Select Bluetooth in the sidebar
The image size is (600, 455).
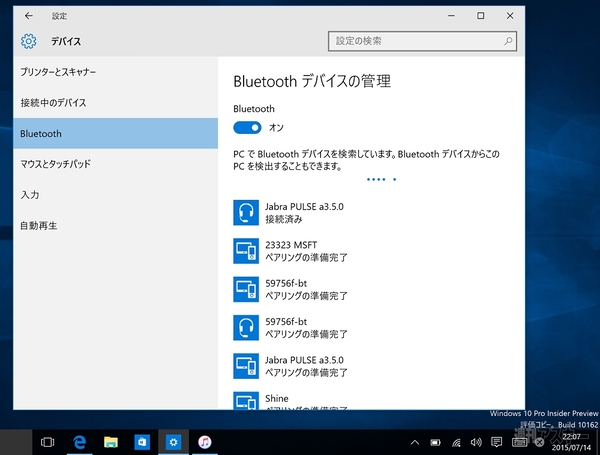tap(116, 134)
